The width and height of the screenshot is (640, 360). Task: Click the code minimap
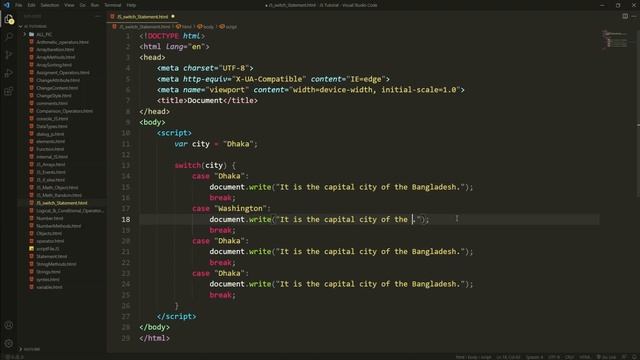point(616,40)
